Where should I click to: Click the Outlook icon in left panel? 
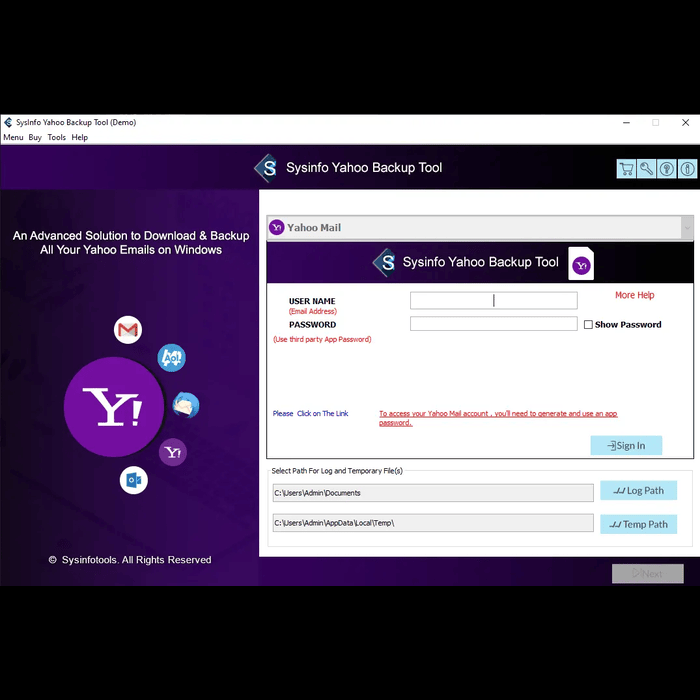(133, 480)
